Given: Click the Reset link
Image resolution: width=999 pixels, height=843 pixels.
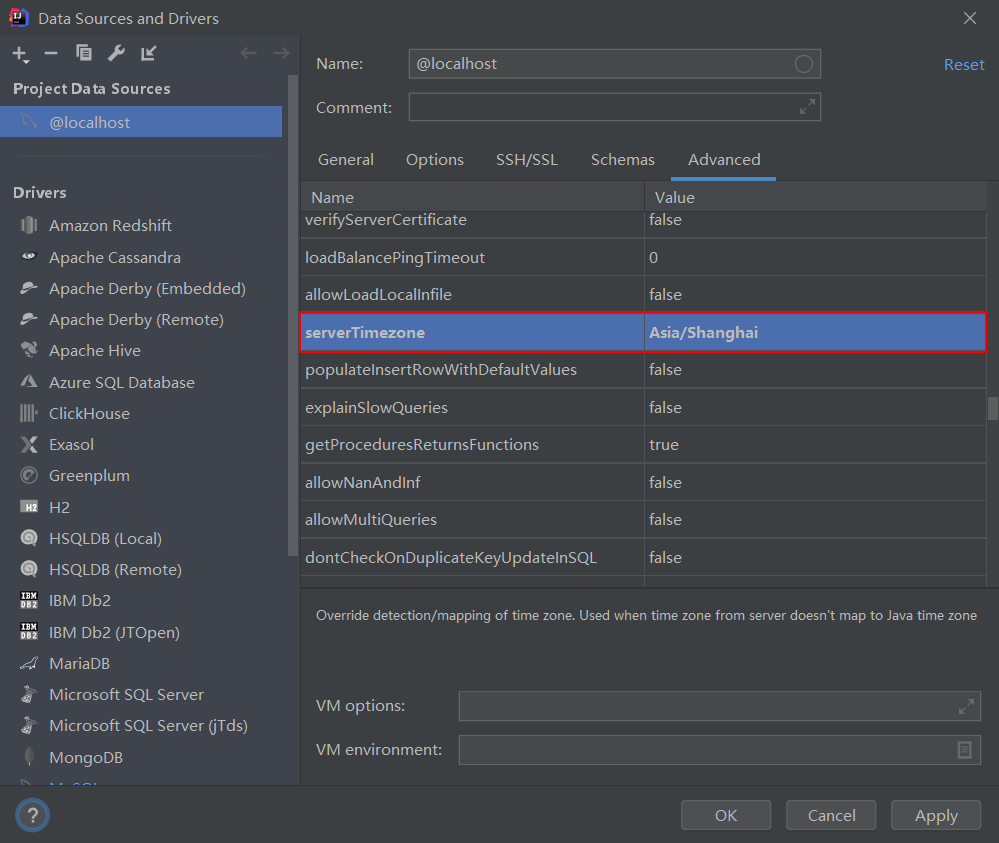Looking at the screenshot, I should click(x=964, y=64).
